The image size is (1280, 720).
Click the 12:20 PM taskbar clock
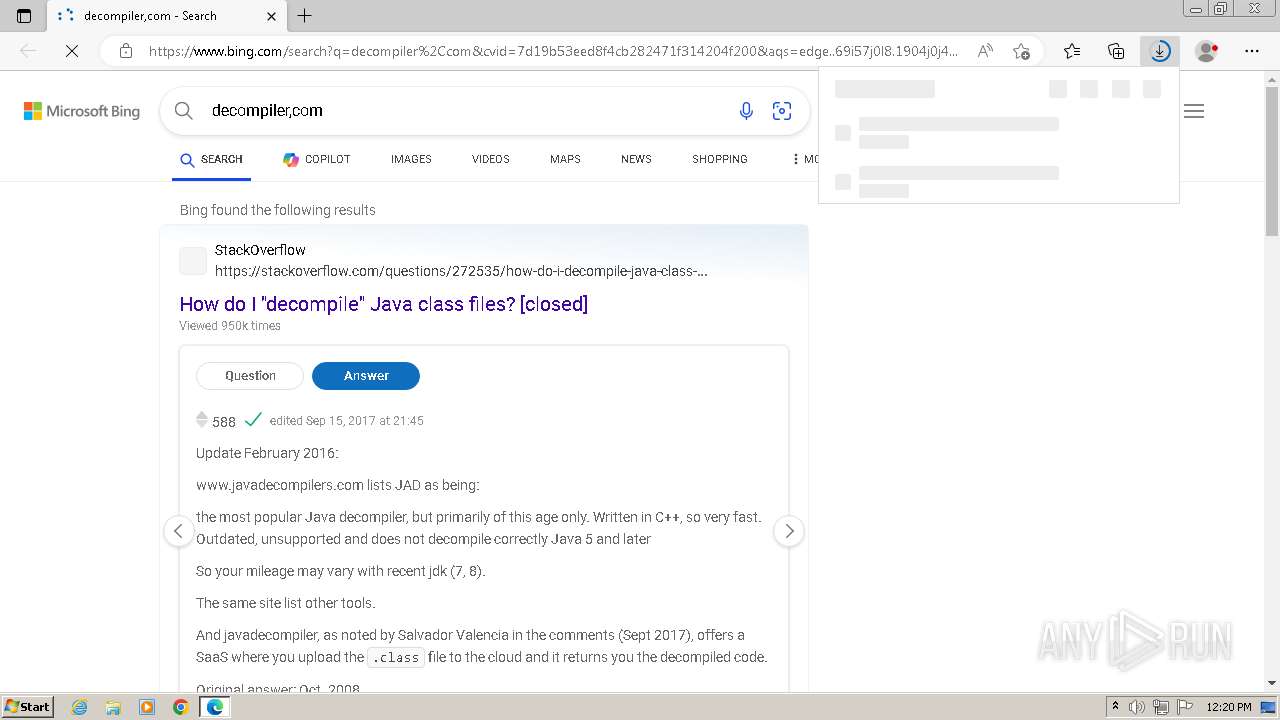click(1229, 707)
